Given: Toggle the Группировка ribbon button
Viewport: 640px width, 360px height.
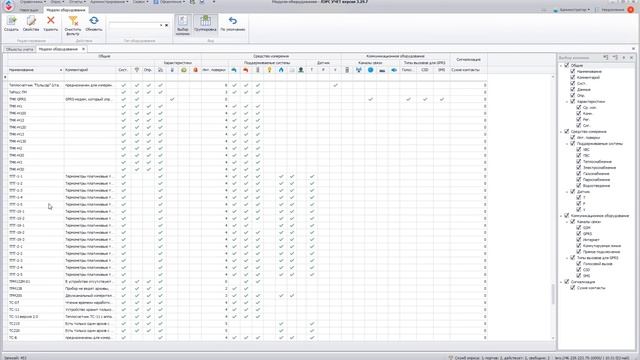Looking at the screenshot, I should (x=205, y=24).
